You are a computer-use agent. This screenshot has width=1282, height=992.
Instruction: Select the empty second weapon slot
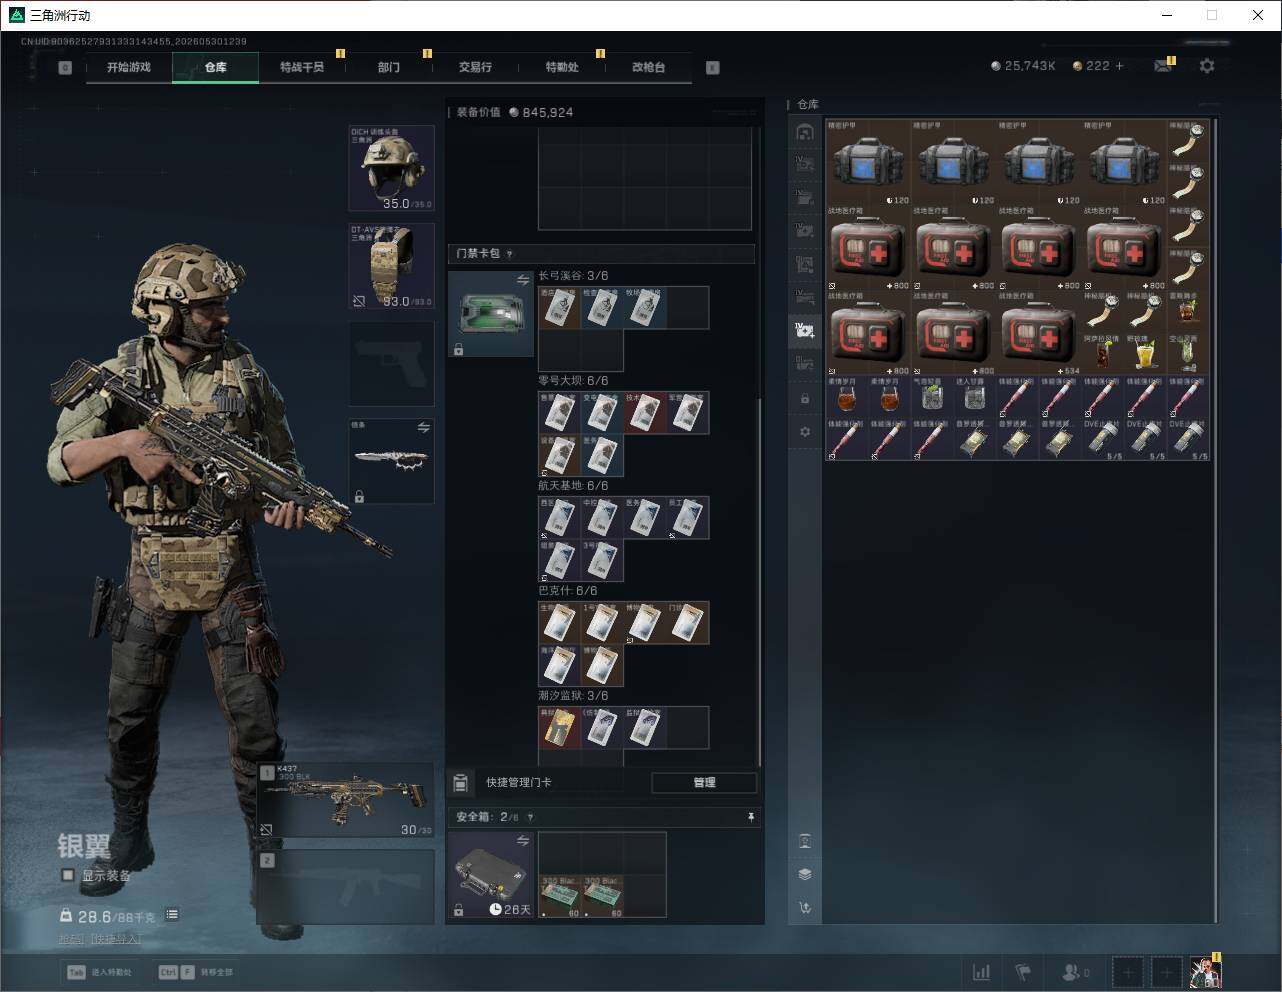(x=346, y=887)
